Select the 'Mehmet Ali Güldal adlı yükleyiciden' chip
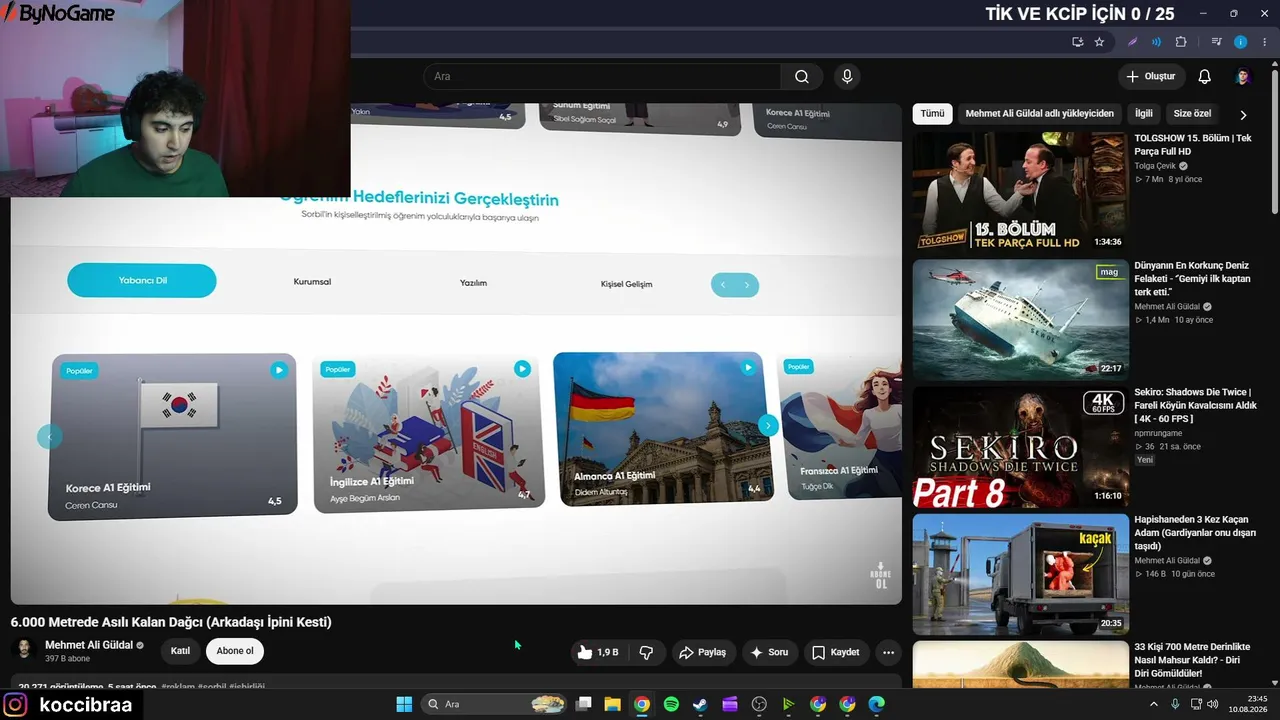Viewport: 1280px width, 720px height. pyautogui.click(x=1039, y=114)
